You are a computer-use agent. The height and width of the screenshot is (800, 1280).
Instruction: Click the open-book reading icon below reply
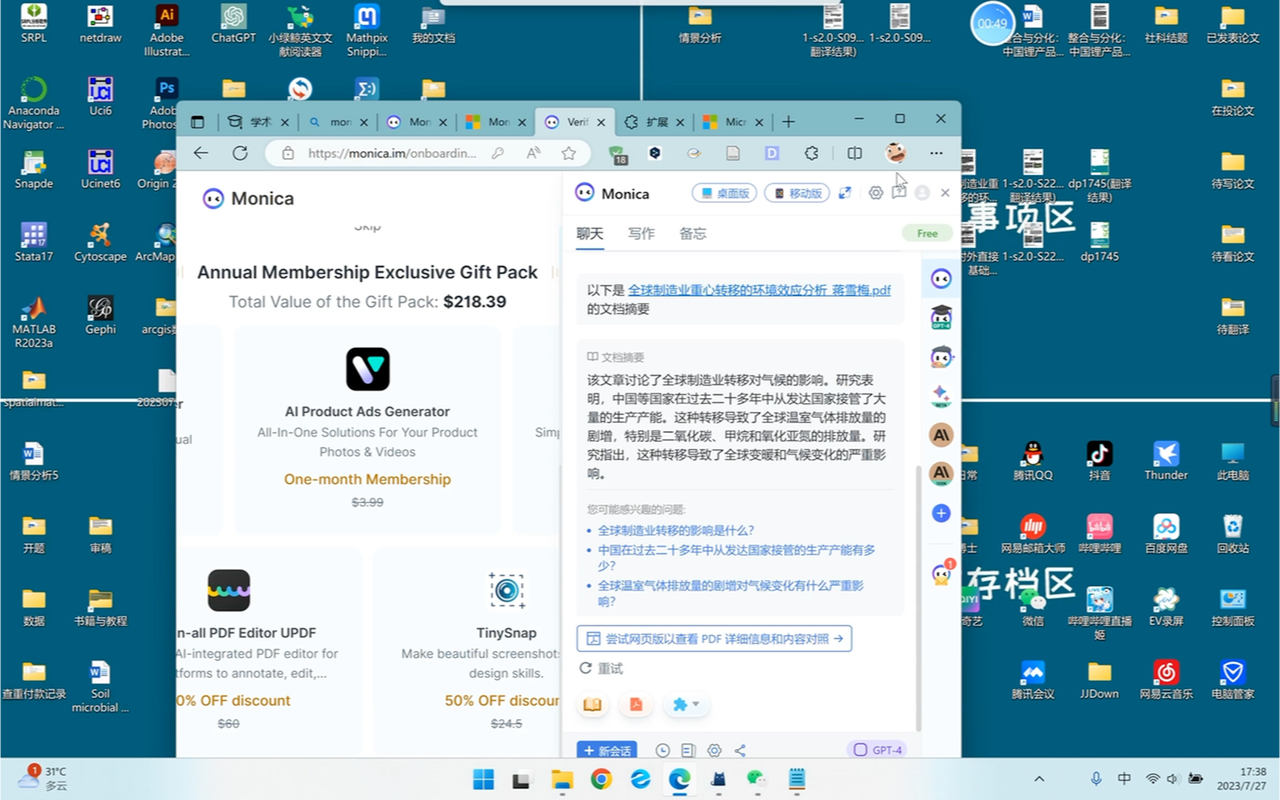pos(593,704)
